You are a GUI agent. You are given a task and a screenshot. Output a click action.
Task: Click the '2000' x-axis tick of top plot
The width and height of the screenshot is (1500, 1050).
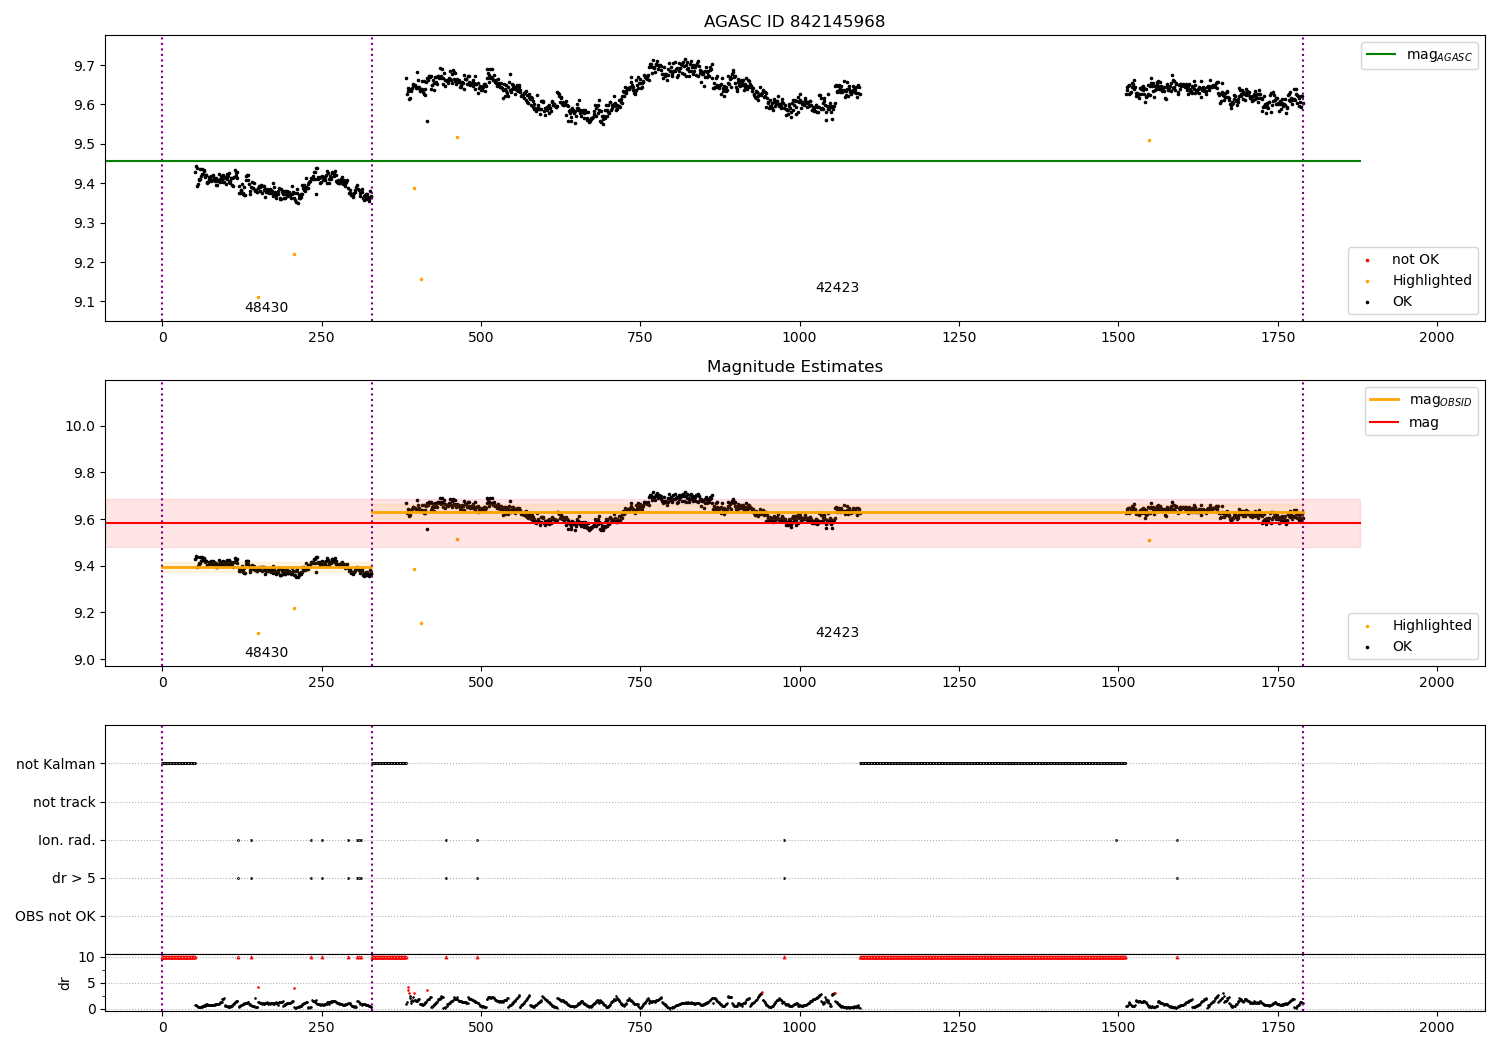pos(1437,338)
